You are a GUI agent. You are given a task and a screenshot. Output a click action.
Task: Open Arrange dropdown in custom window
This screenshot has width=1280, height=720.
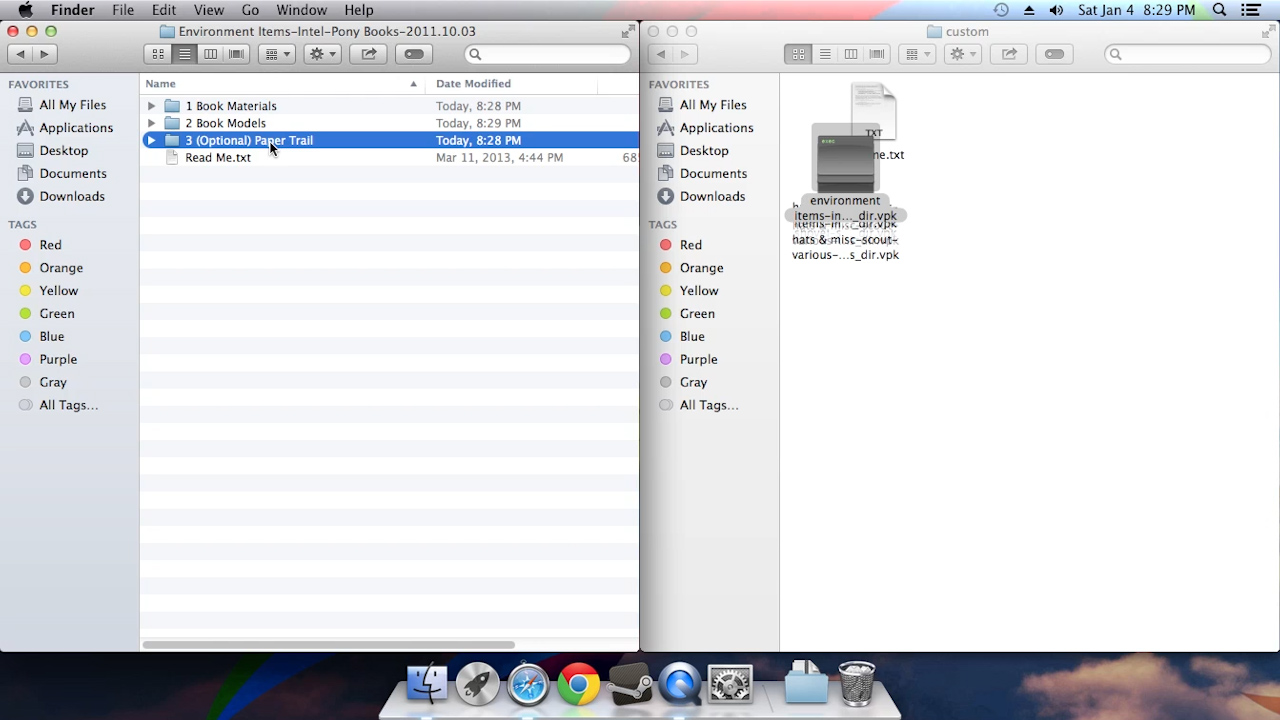(x=917, y=54)
